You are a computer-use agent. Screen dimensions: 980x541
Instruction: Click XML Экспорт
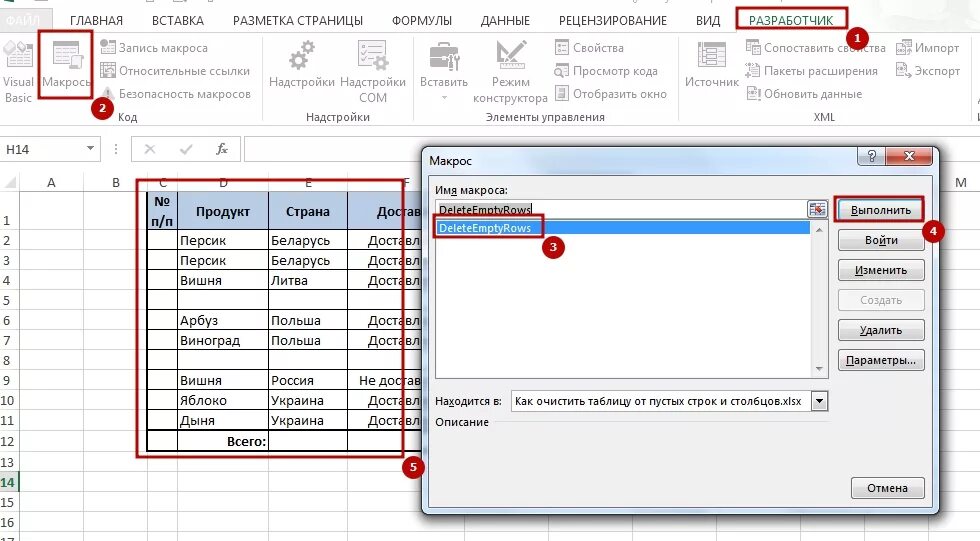point(928,71)
